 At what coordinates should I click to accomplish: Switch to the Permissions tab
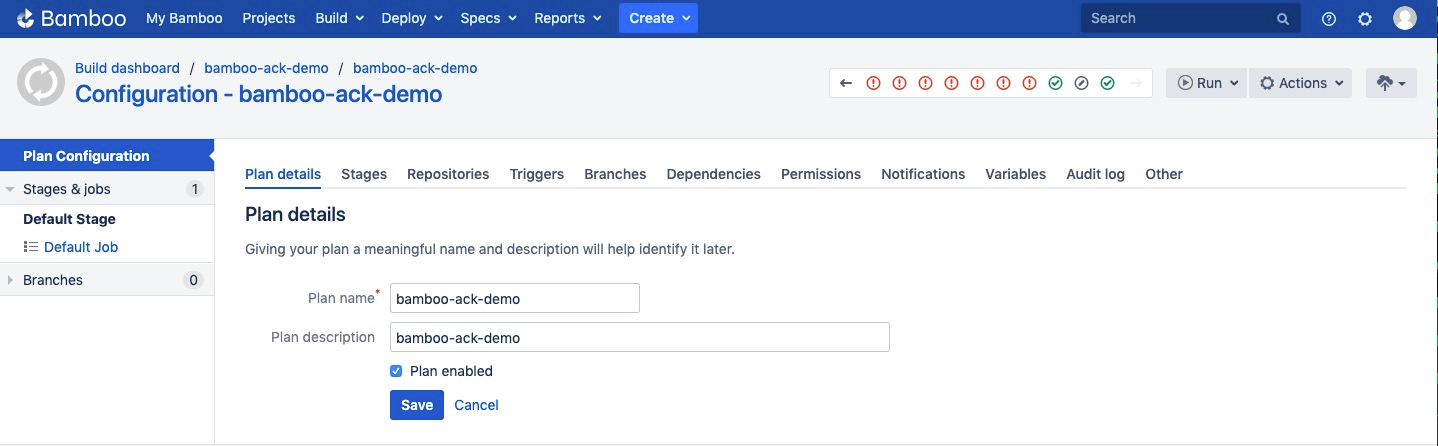pos(821,174)
